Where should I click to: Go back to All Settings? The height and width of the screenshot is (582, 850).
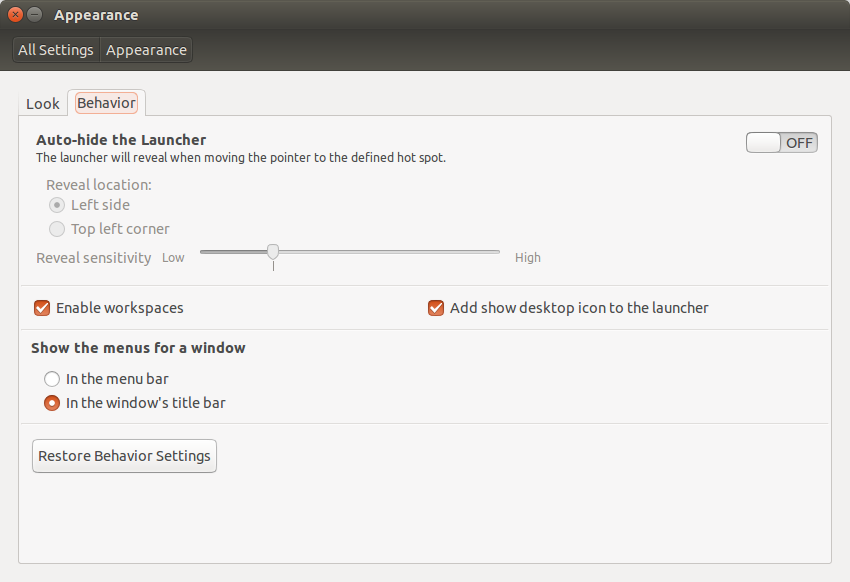[x=56, y=50]
